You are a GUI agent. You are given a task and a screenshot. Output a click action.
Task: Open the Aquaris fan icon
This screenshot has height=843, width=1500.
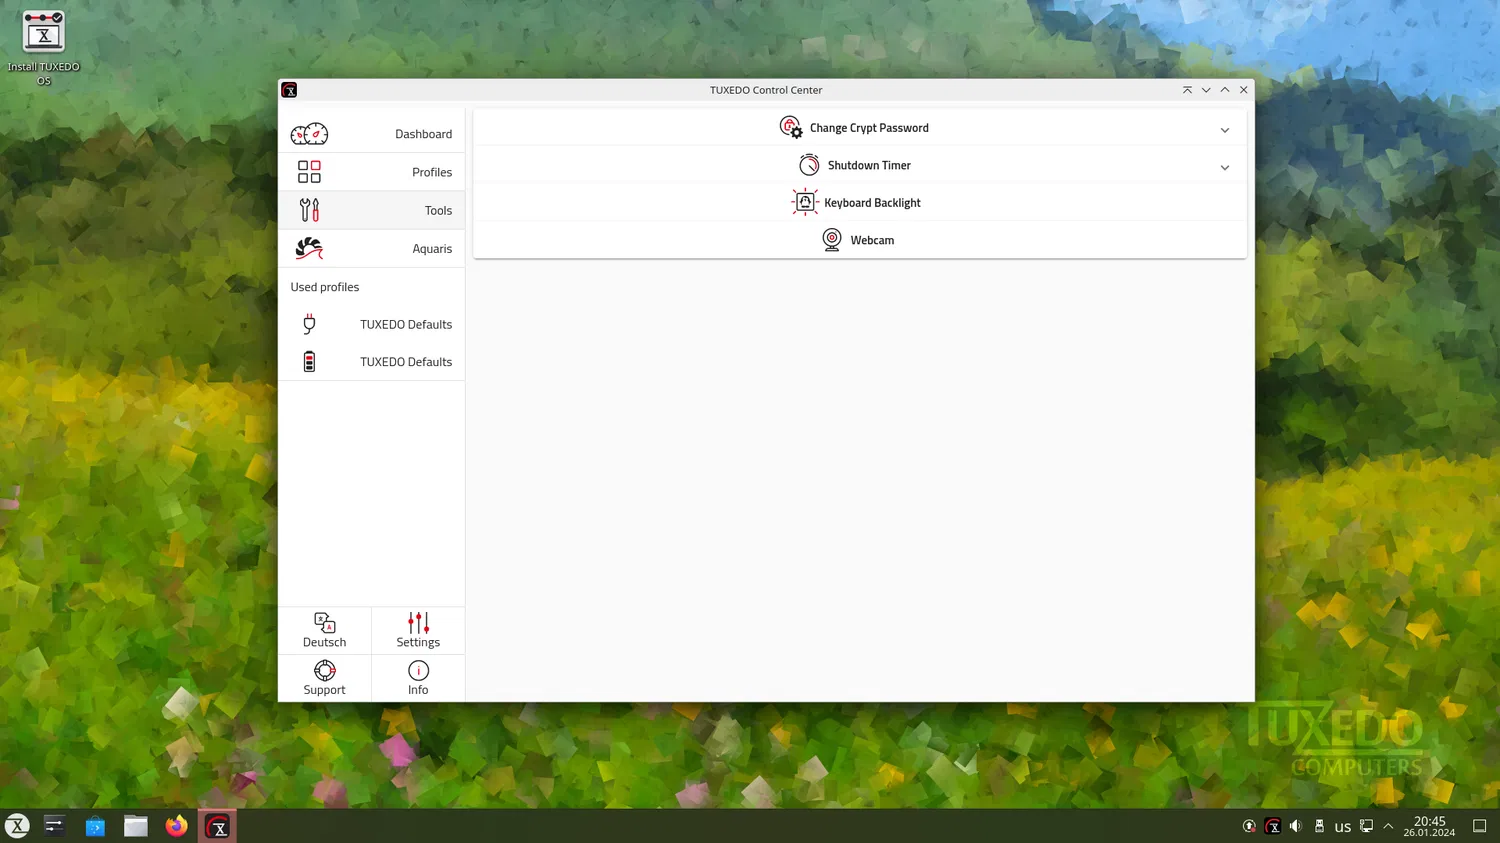(x=309, y=248)
